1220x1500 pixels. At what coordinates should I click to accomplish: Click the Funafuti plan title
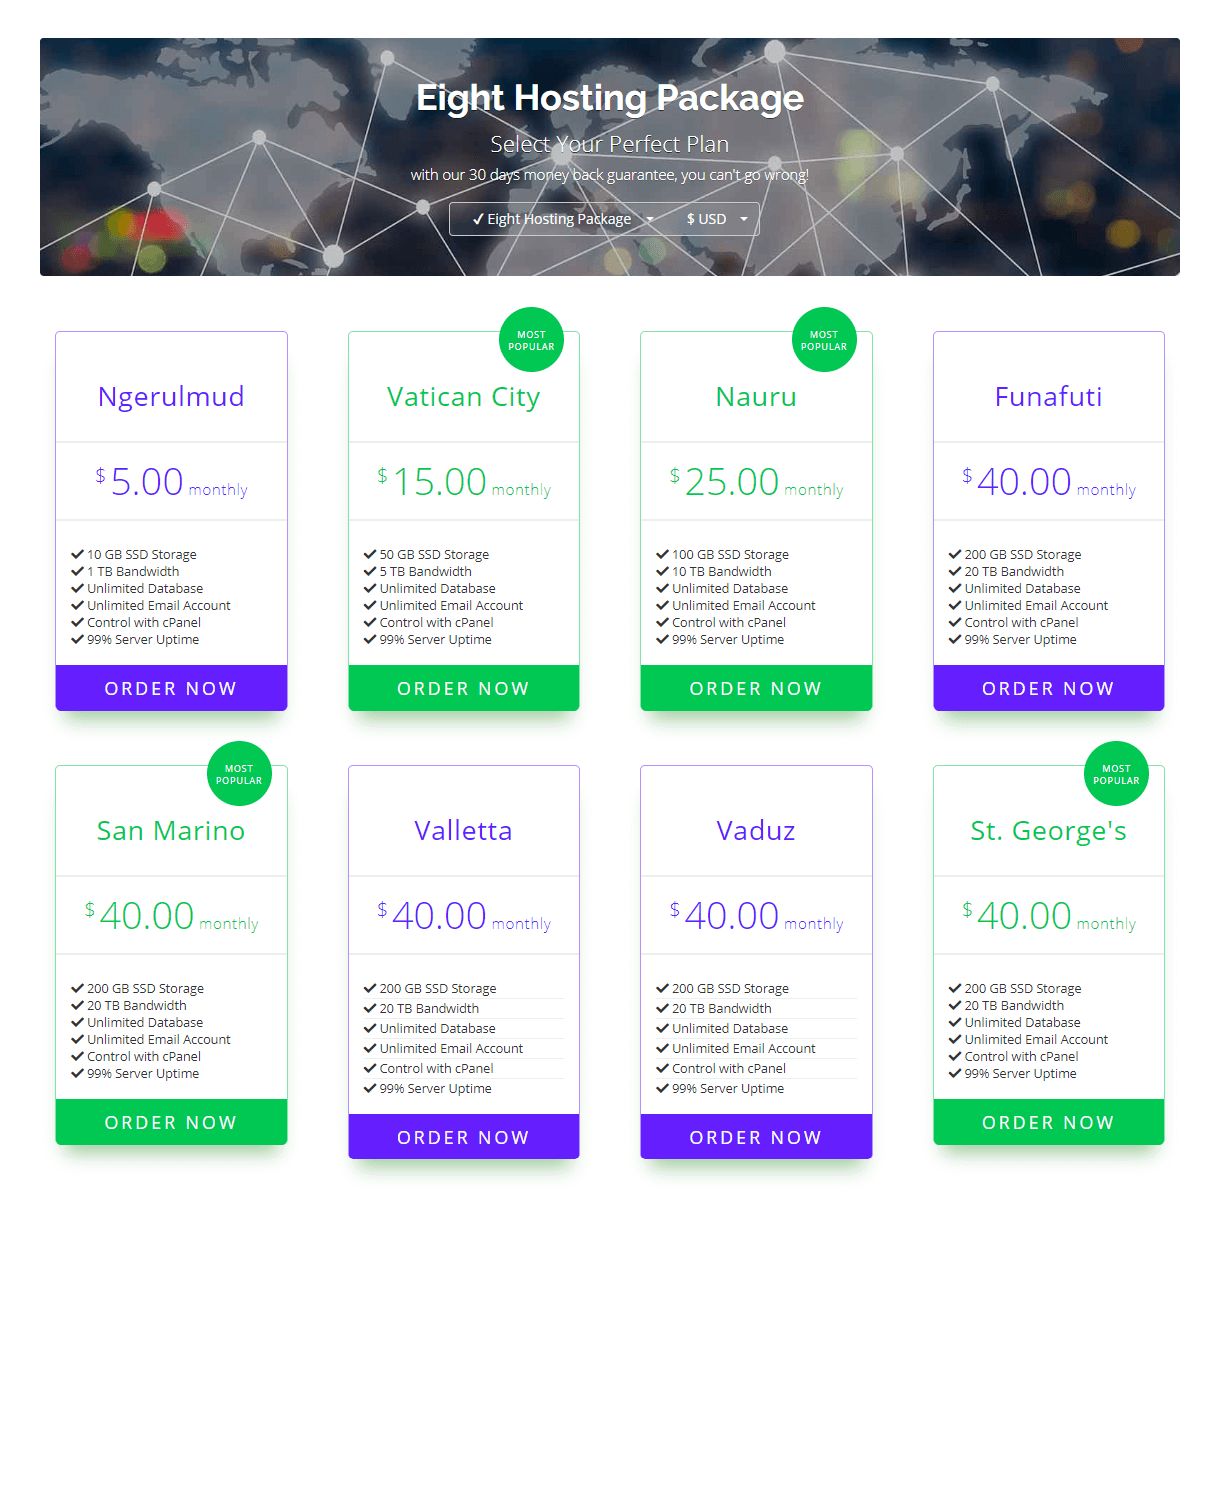tap(1048, 397)
